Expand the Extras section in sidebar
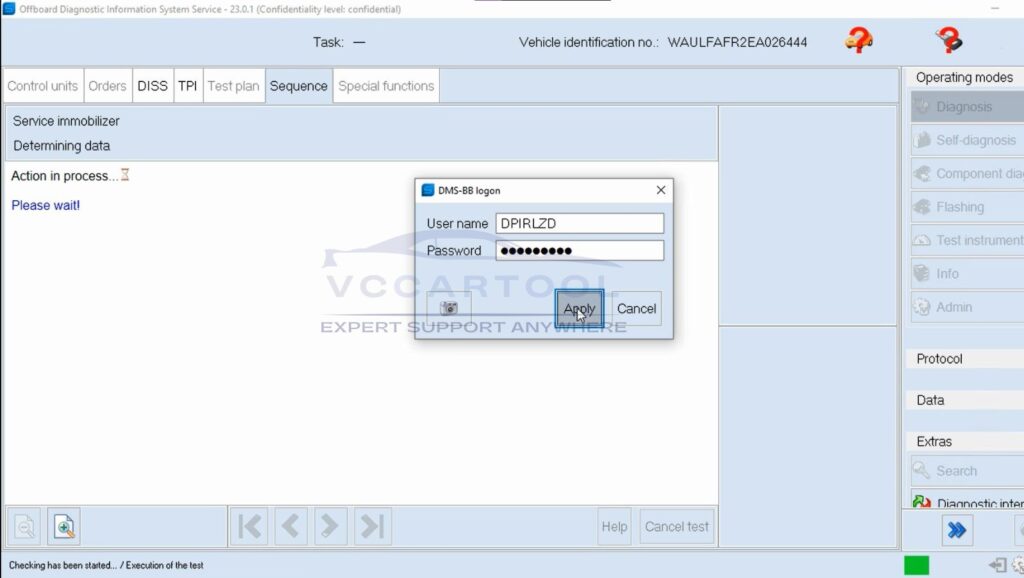Viewport: 1024px width, 578px height. pos(934,441)
